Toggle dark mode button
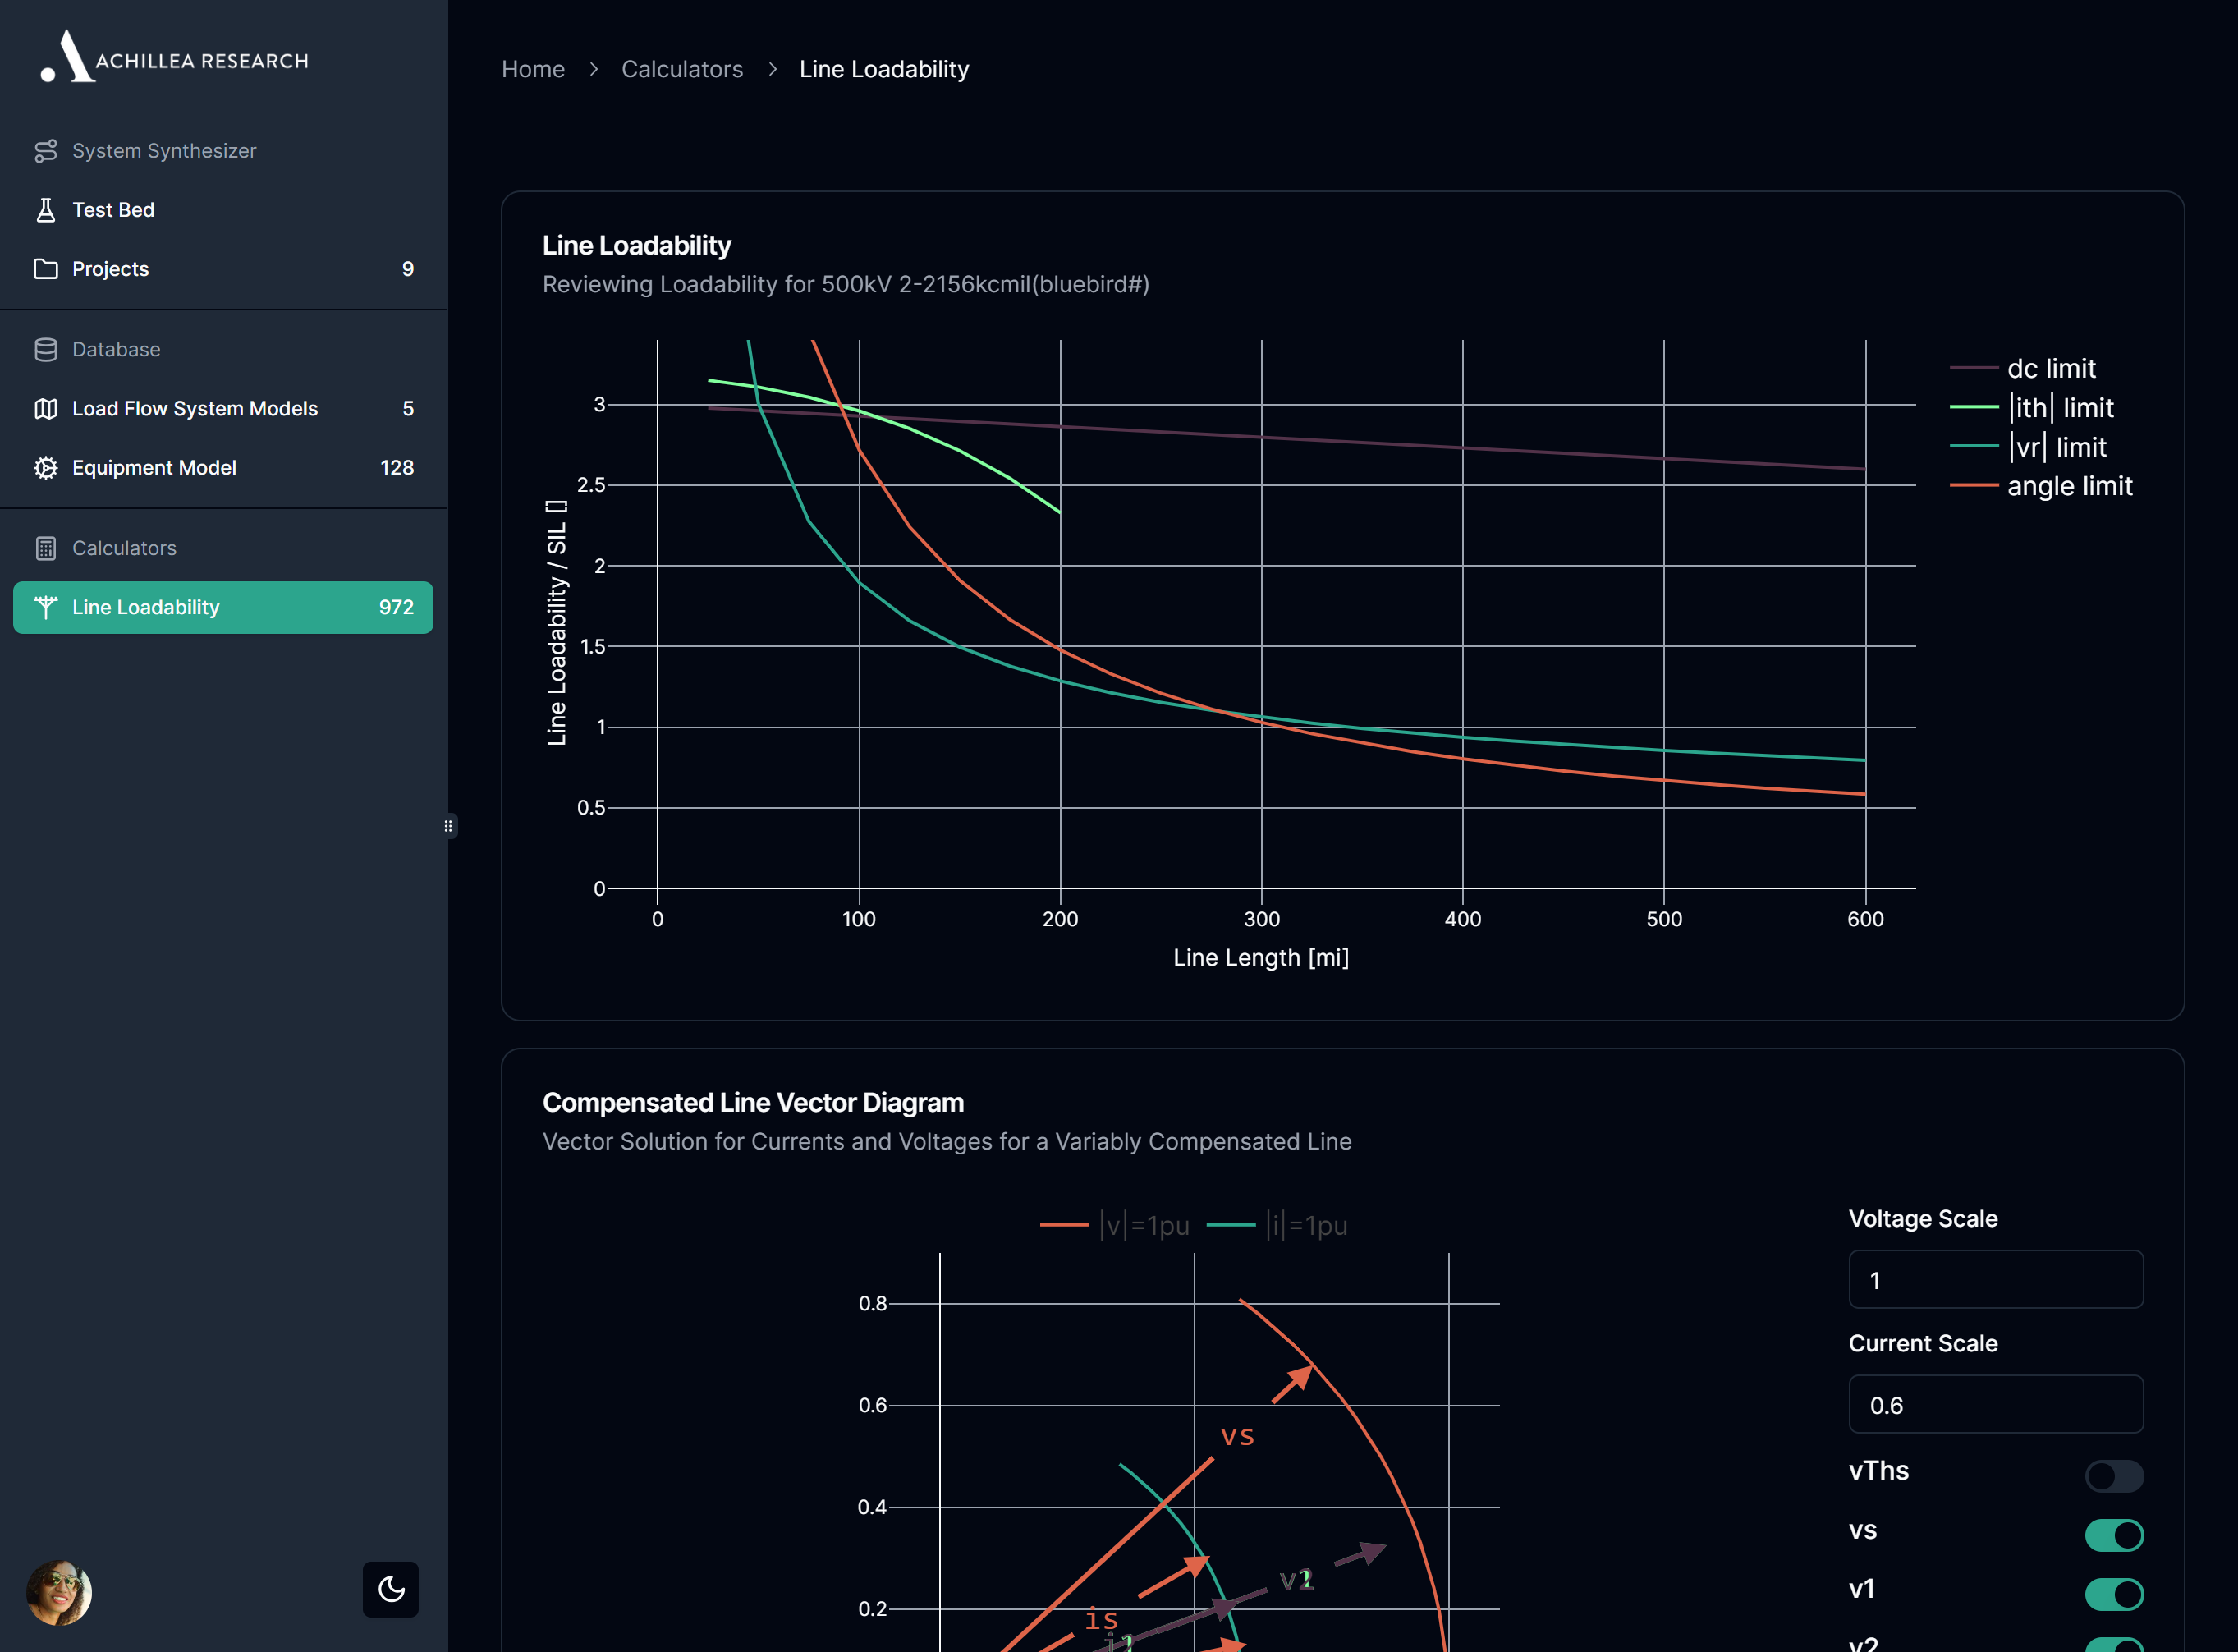Image resolution: width=2238 pixels, height=1652 pixels. pos(389,1588)
